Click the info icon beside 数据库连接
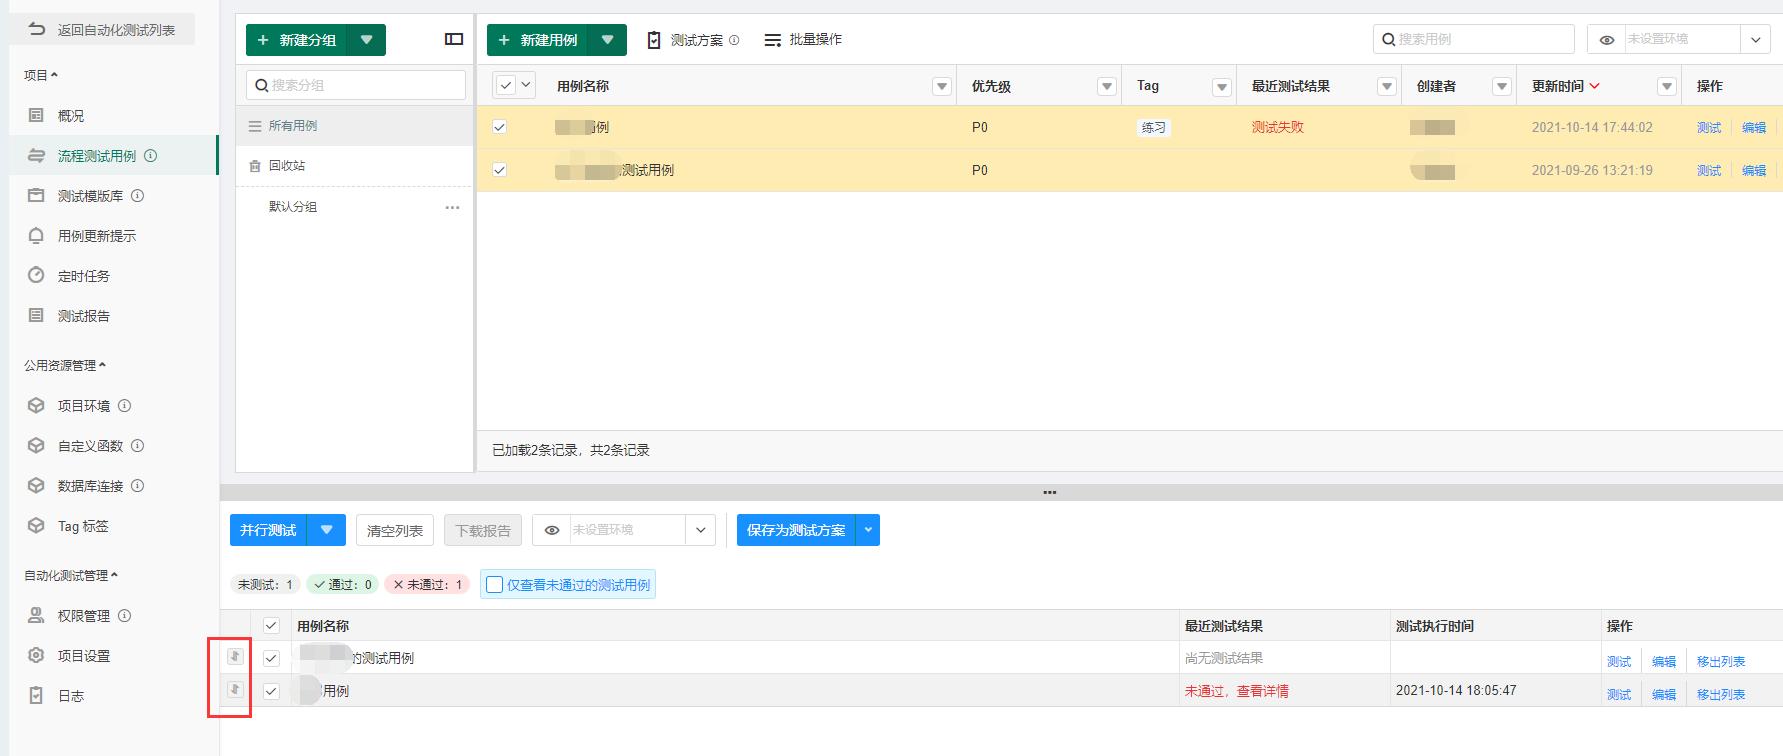 [138, 486]
